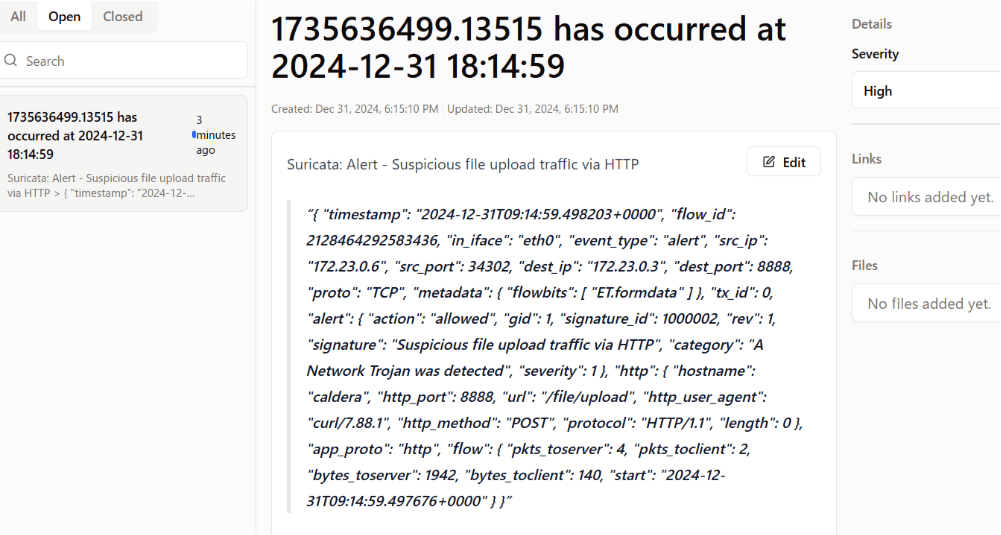The width and height of the screenshot is (1001, 535).
Task: Select the Open tickets tab
Action: [65, 17]
